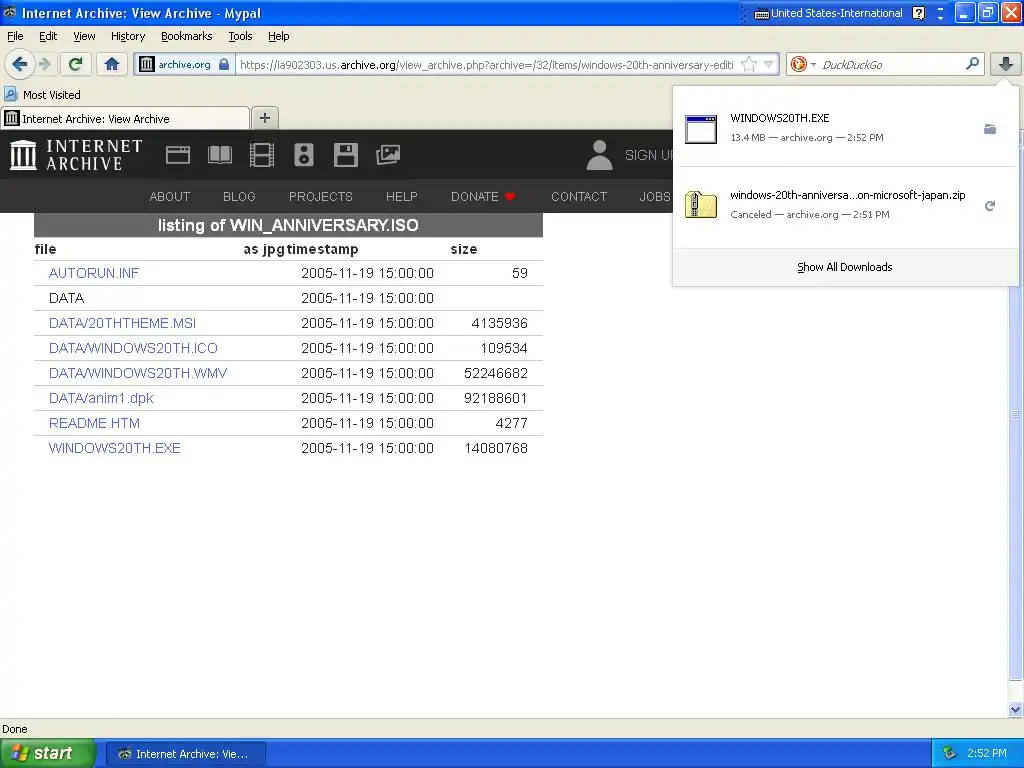Open the DATA/anim1.dpk link
The height and width of the screenshot is (768, 1024).
point(101,398)
